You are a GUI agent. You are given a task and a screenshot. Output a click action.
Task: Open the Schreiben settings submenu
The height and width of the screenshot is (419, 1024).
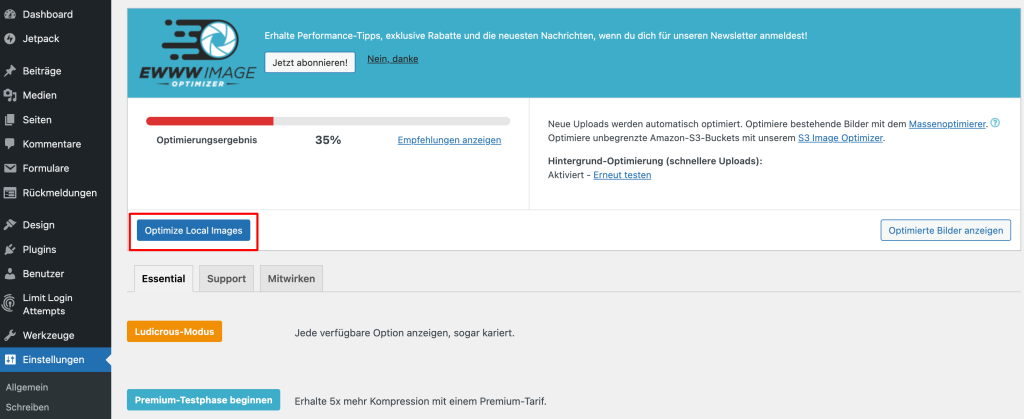pos(27,407)
